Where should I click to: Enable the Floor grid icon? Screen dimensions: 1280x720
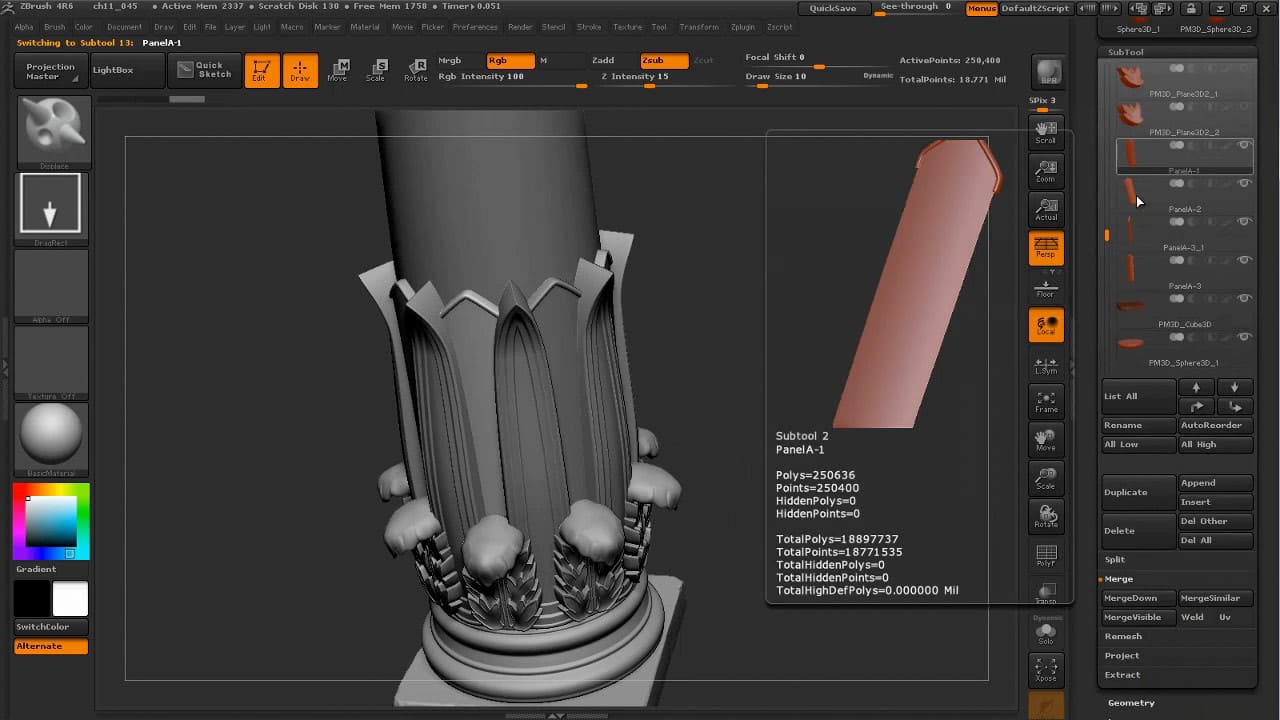coord(1045,285)
